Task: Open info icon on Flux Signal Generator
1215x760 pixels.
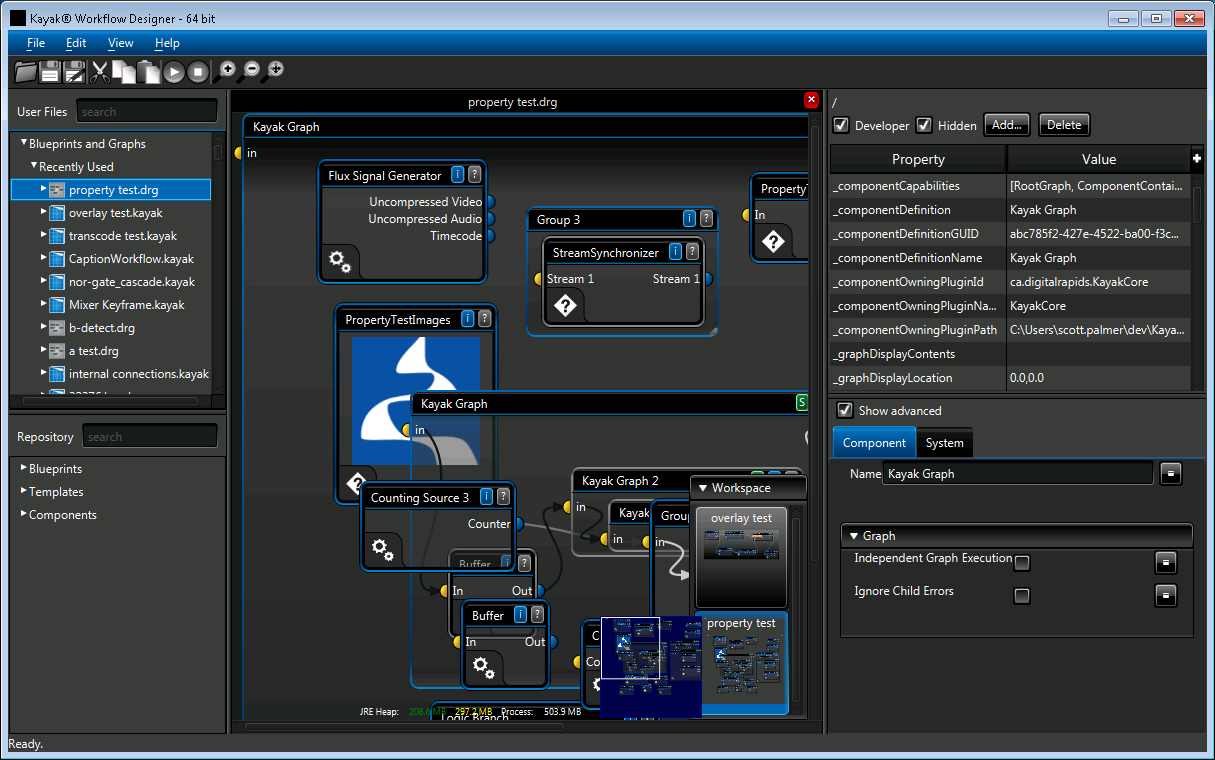Action: tap(458, 175)
